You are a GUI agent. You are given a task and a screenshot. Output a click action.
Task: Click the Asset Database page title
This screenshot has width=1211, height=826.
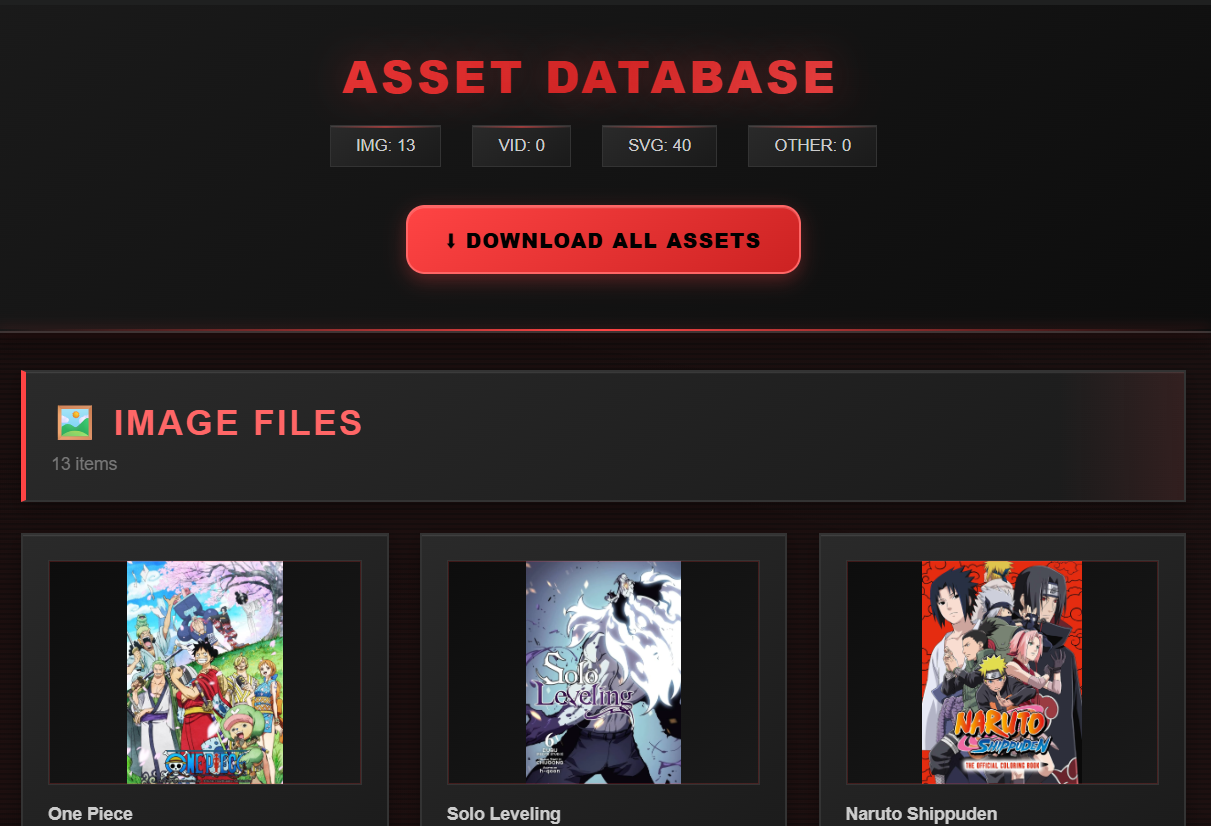[589, 78]
